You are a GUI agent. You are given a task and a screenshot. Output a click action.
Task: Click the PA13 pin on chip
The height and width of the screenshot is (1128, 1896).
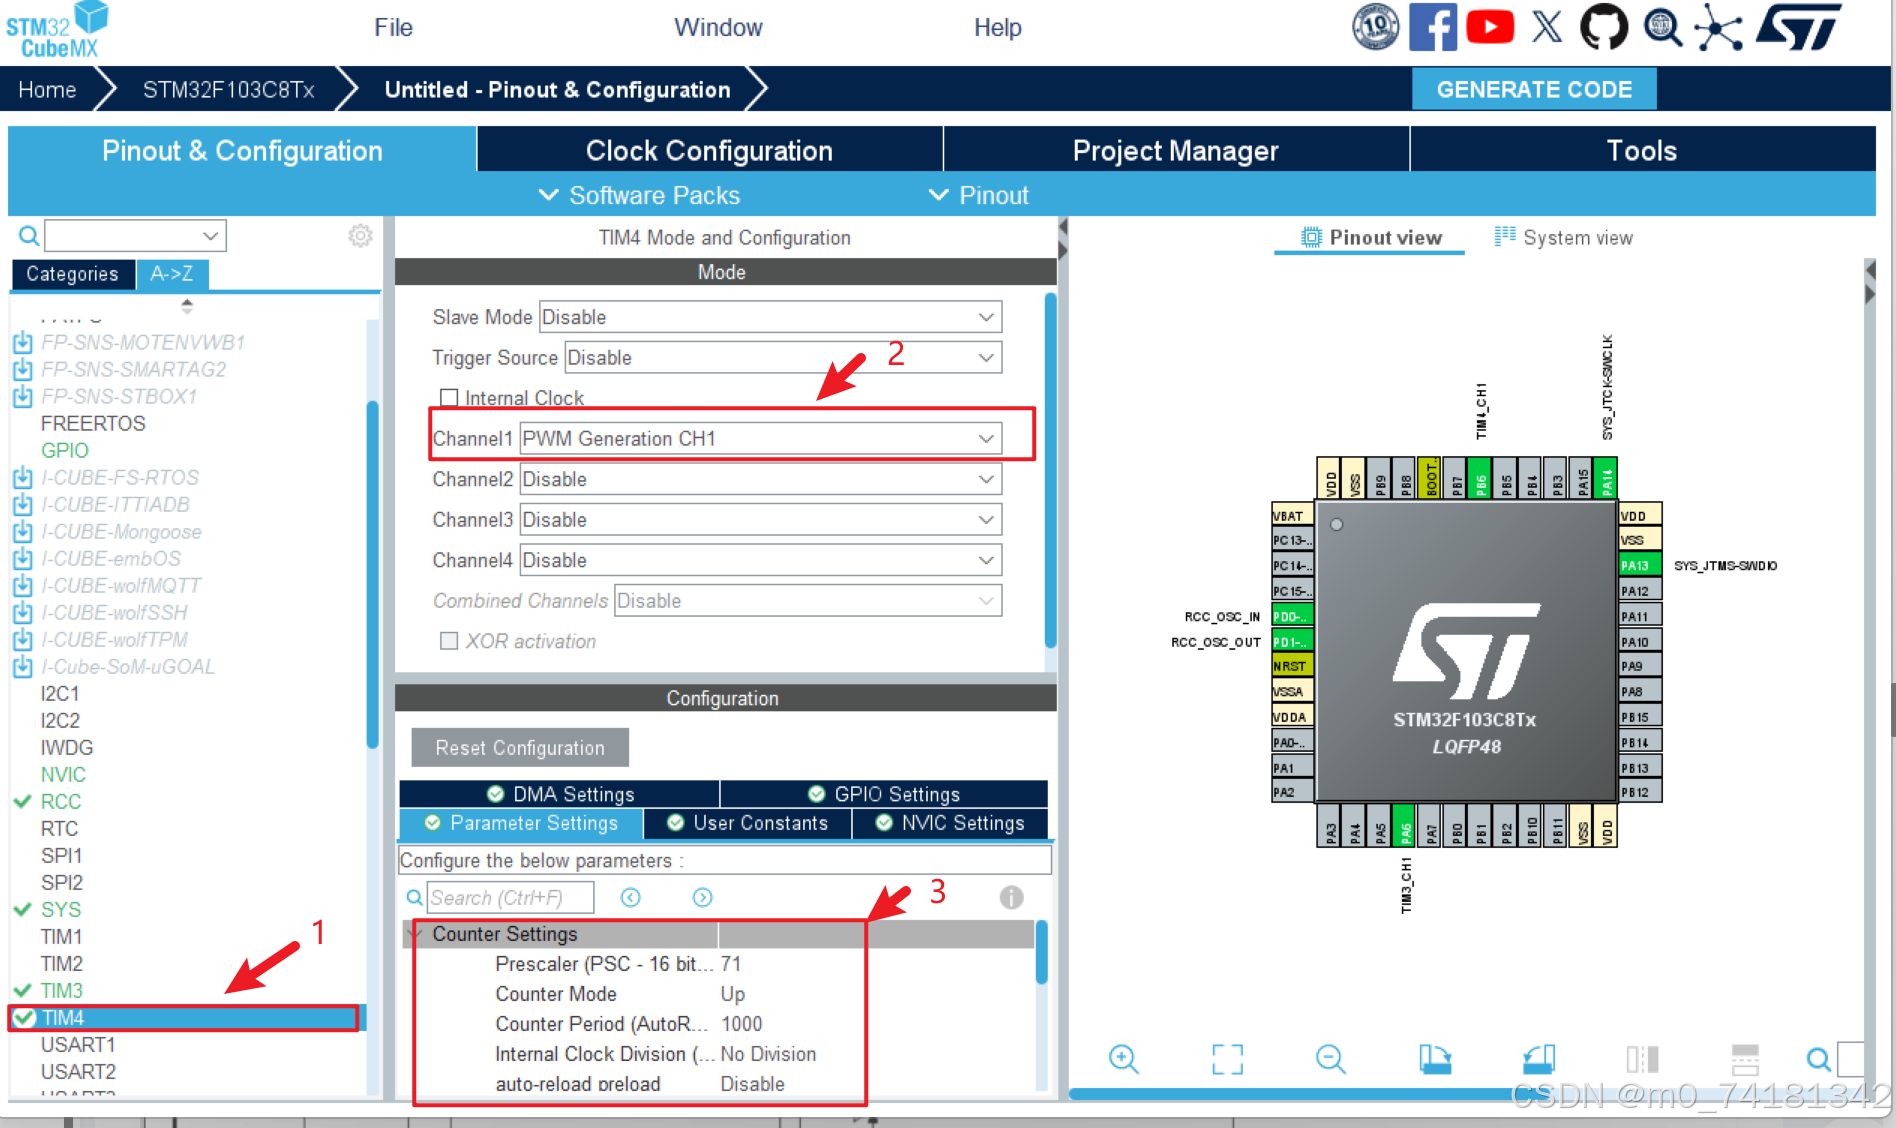tap(1640, 565)
